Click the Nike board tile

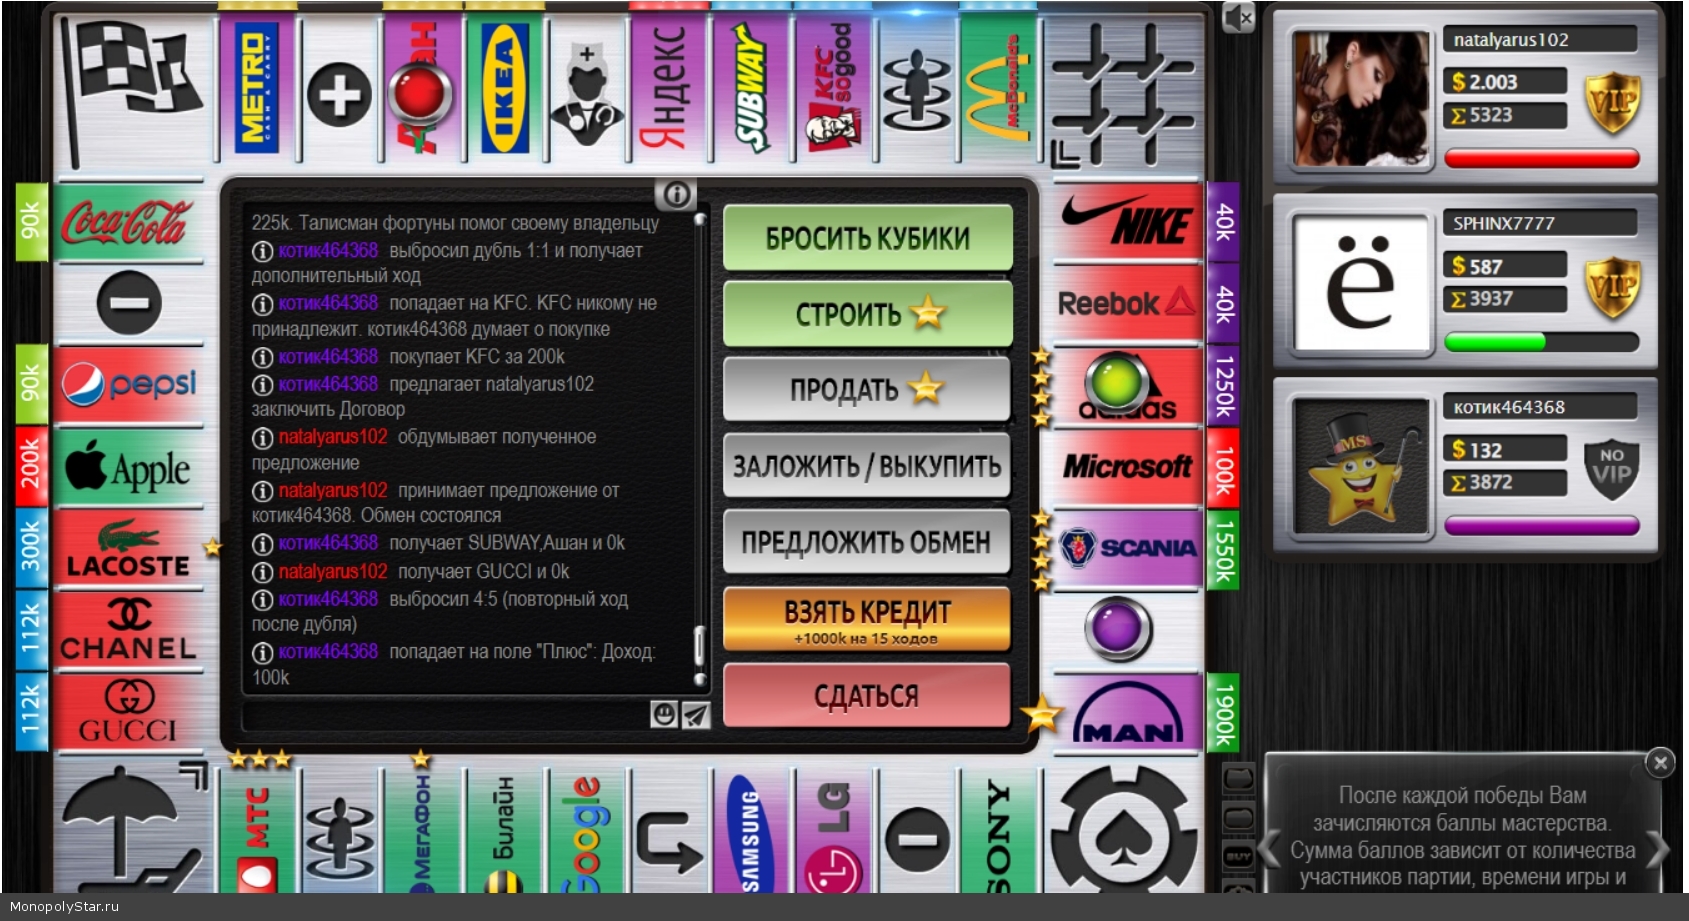pos(1128,222)
